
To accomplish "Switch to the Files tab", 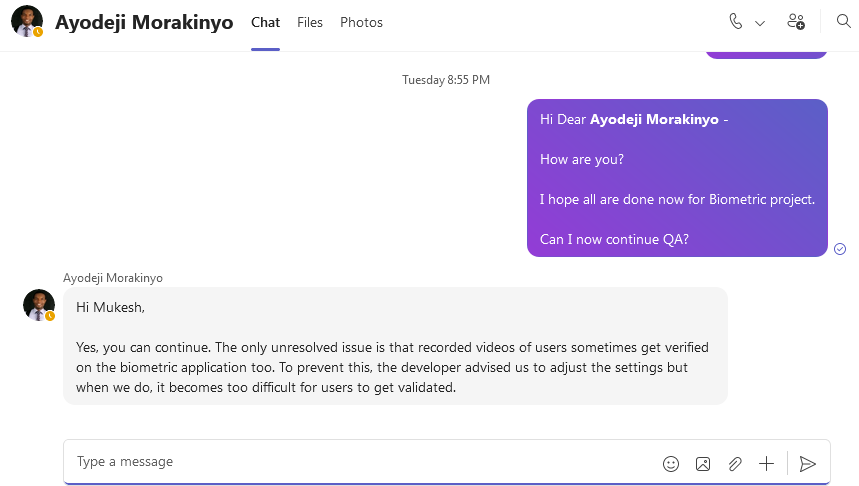I will pos(310,22).
